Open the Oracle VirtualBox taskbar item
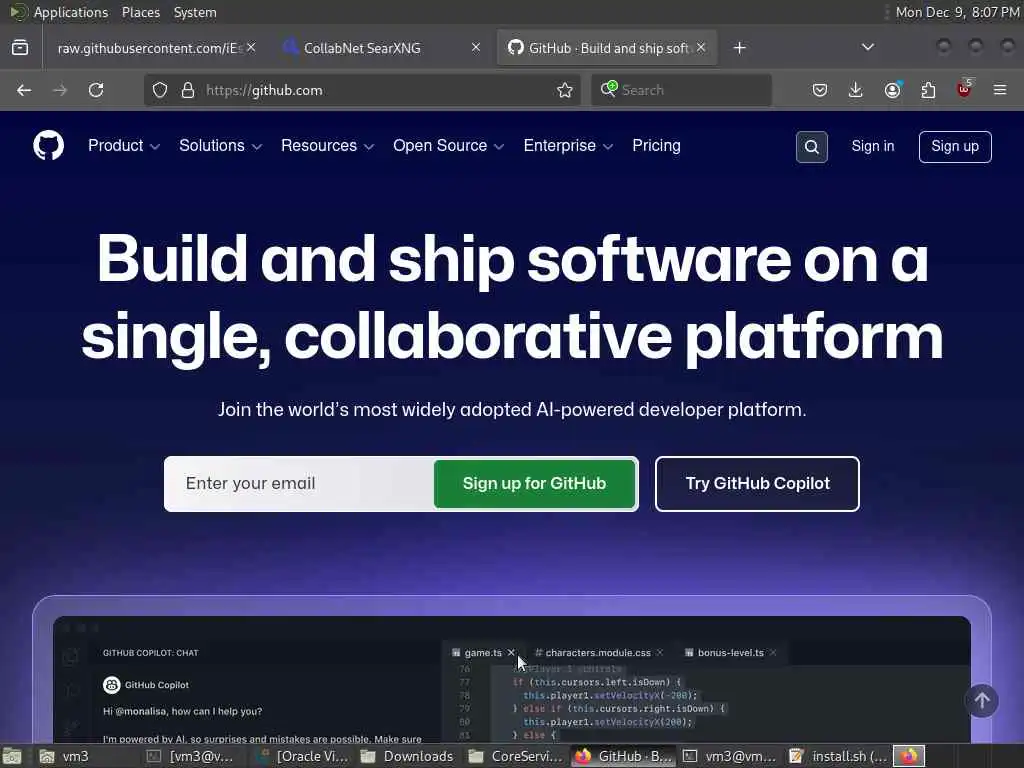This screenshot has width=1024, height=768. pyautogui.click(x=303, y=756)
